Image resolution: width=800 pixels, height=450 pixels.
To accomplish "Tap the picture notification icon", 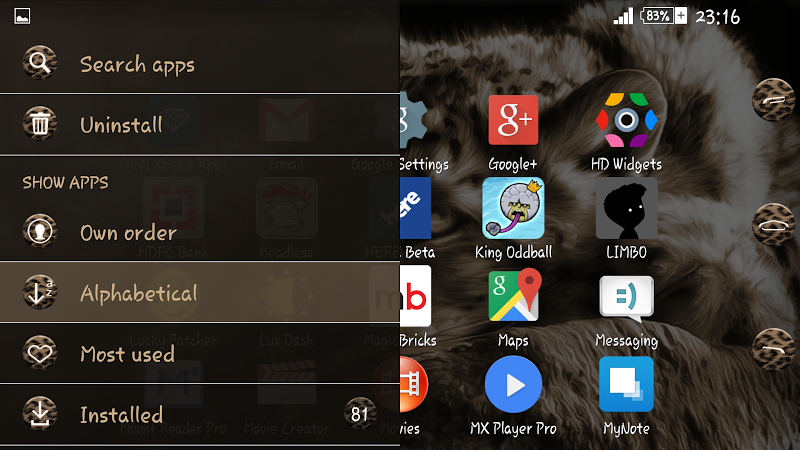I will click(x=22, y=16).
